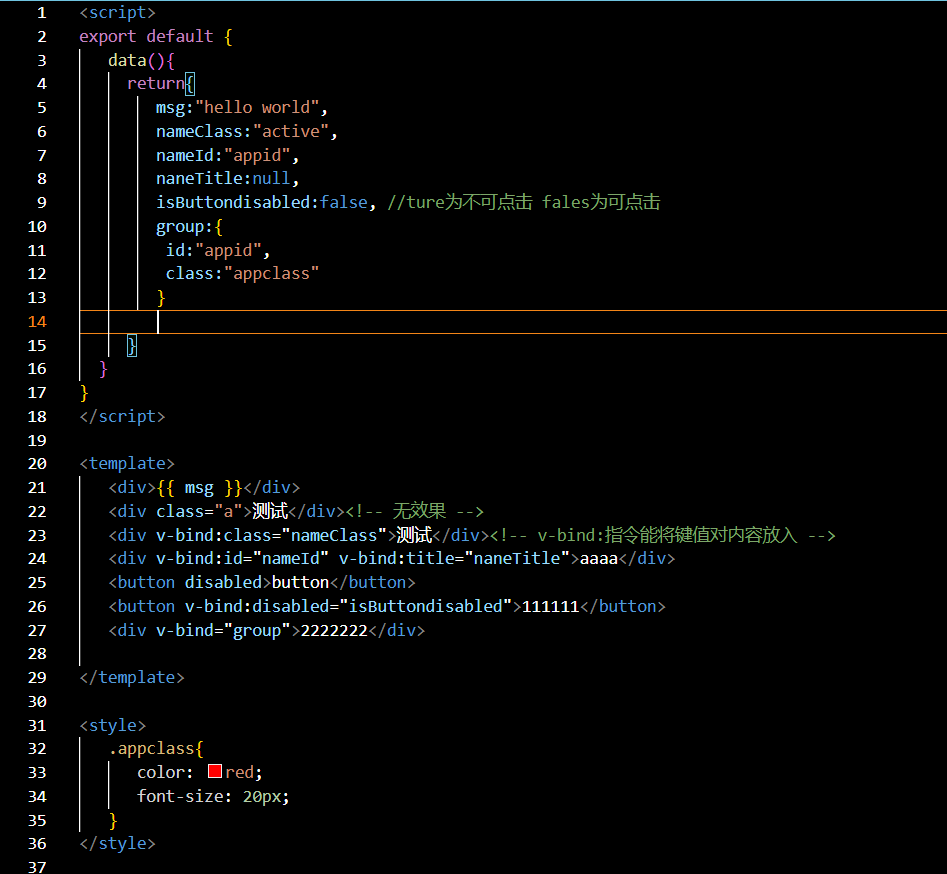
Task: Click 'v-bind:class="nameClass"' attribute
Action: [x=271, y=535]
